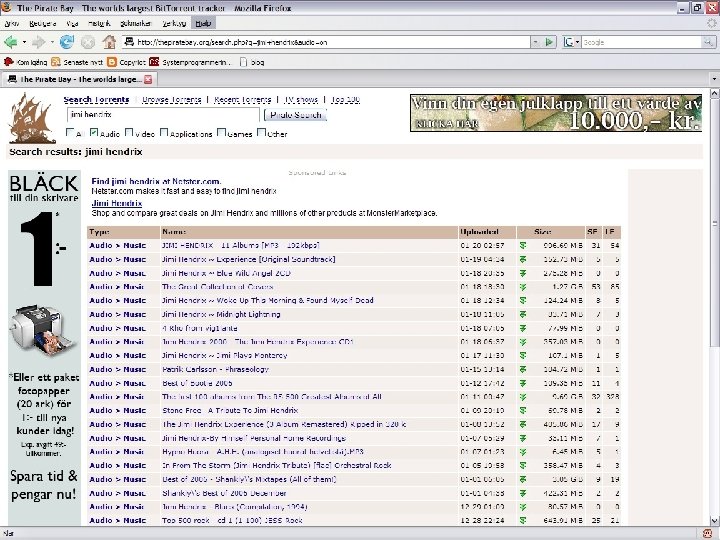Check the Video category checkbox
The height and width of the screenshot is (540, 720).
(x=129, y=133)
